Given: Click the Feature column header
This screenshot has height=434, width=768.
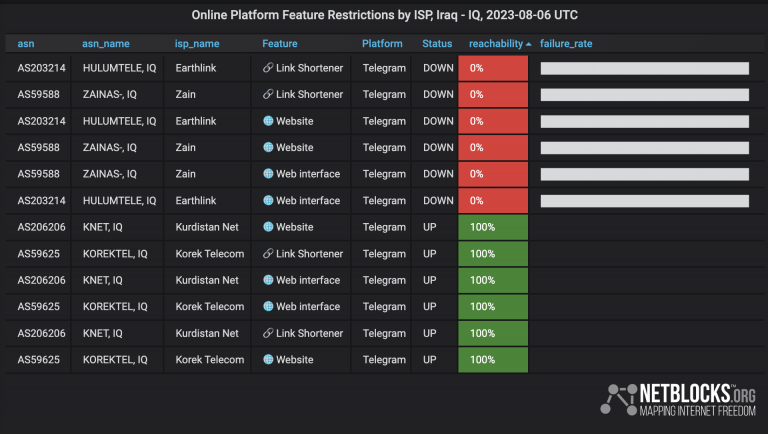Looking at the screenshot, I should click(280, 44).
